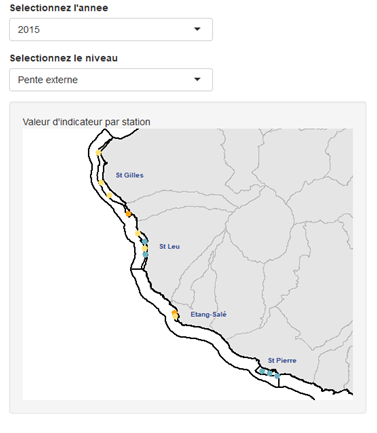Image resolution: width=377 pixels, height=433 pixels.
Task: Click the yellow marker at Etang-Salé
Action: (175, 316)
